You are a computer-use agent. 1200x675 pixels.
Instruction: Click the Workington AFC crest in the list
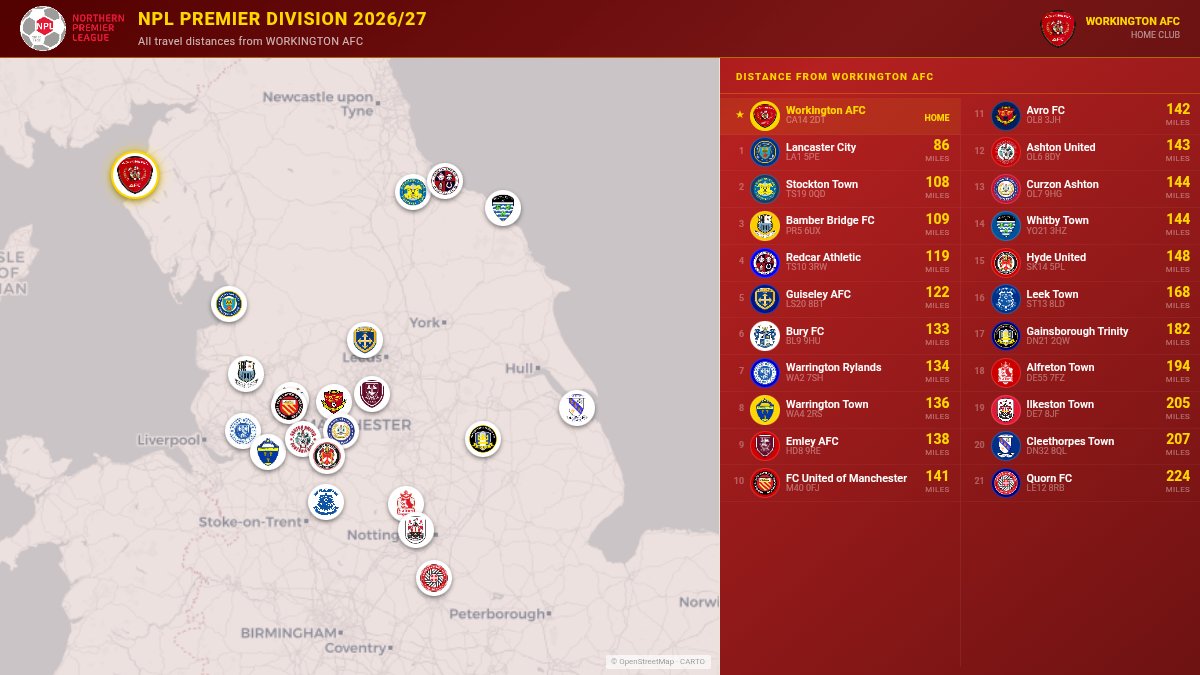click(x=765, y=116)
